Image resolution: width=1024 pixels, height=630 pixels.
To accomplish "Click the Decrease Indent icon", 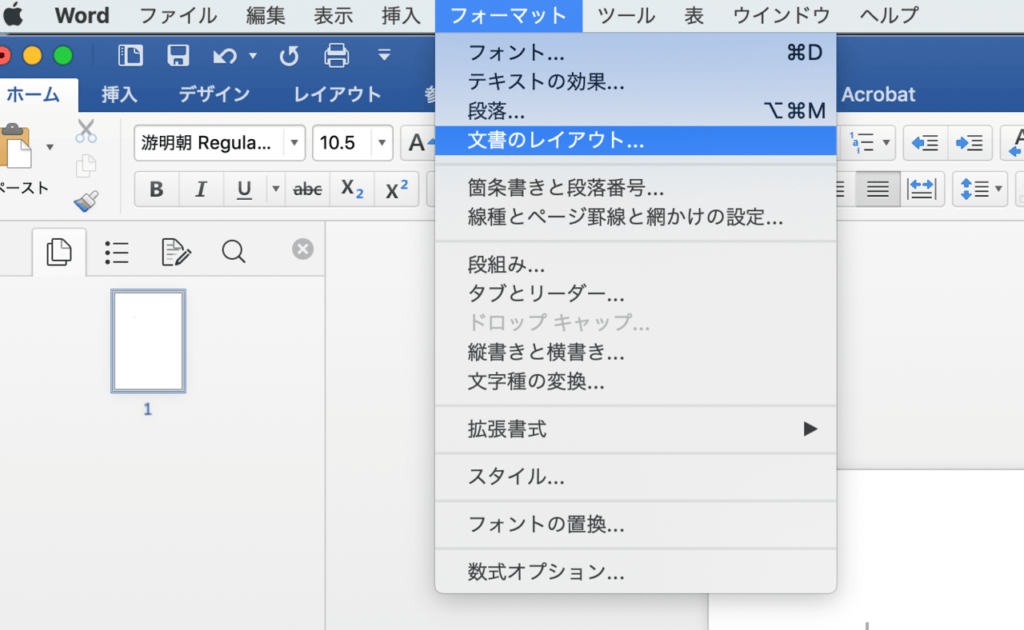I will [x=925, y=143].
